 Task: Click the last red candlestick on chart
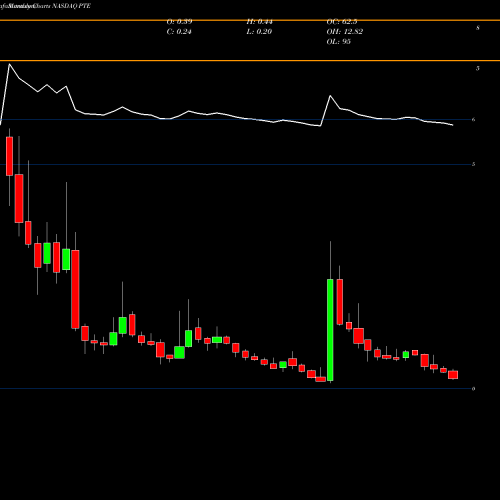point(453,374)
